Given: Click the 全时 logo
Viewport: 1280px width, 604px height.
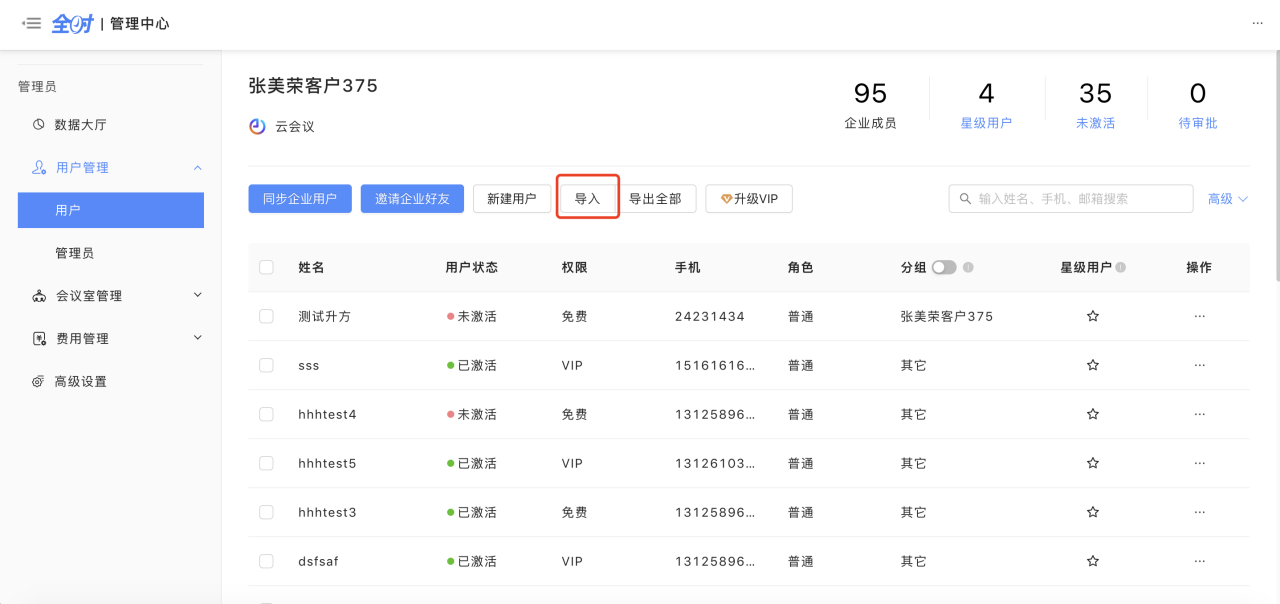Looking at the screenshot, I should tap(72, 23).
